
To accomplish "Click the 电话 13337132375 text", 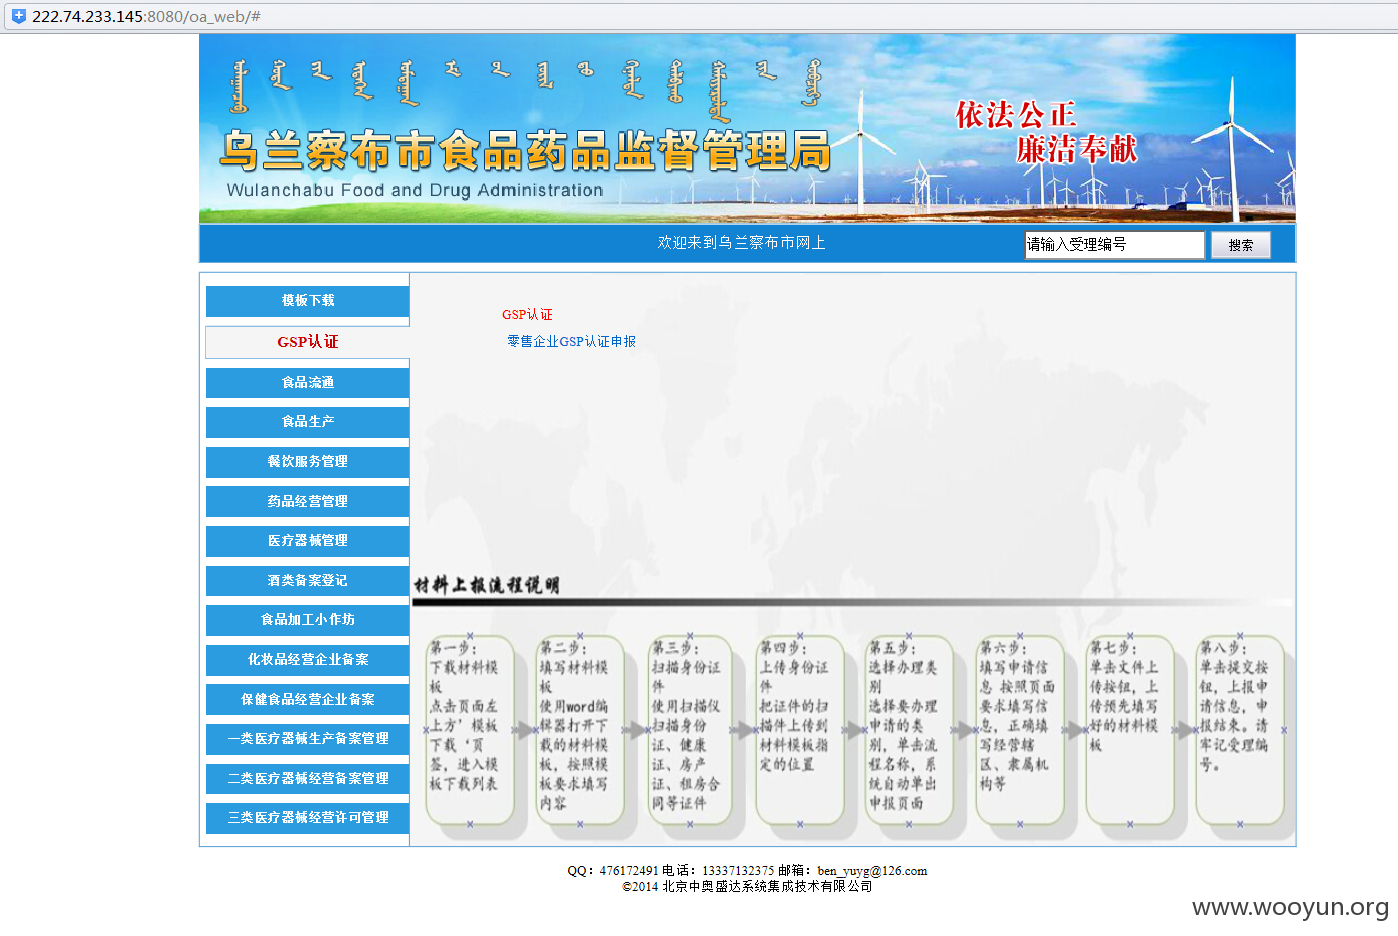I will (x=718, y=871).
